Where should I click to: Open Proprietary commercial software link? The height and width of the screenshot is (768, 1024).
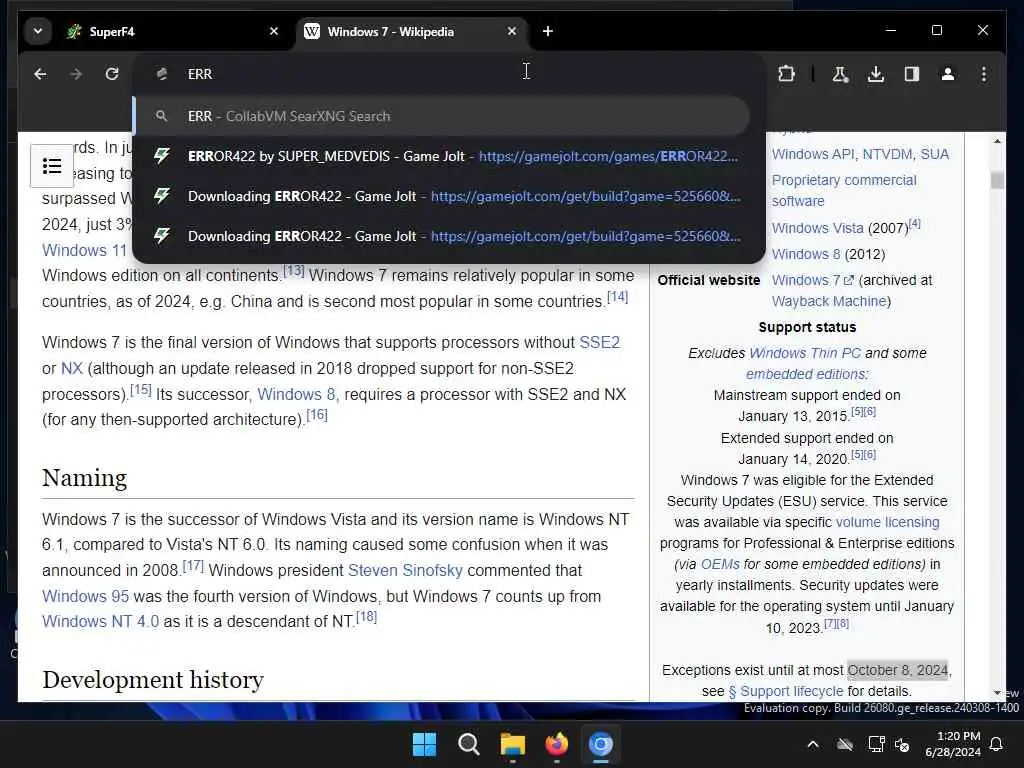coord(844,191)
